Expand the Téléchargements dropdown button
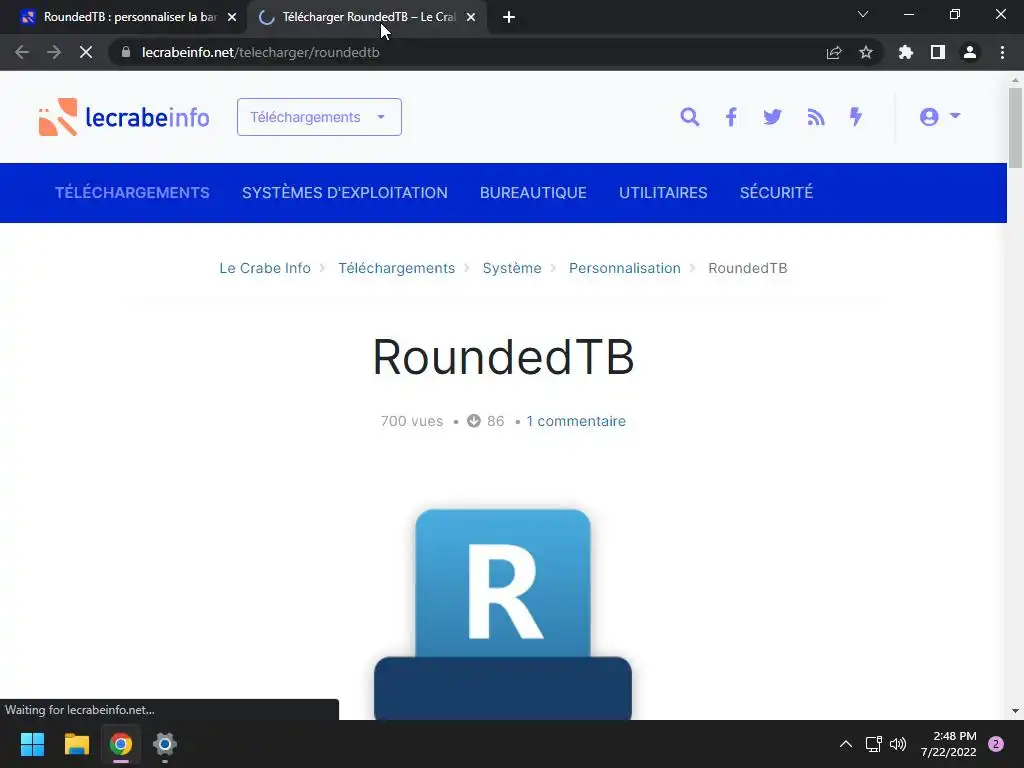This screenshot has height=768, width=1024. click(319, 117)
